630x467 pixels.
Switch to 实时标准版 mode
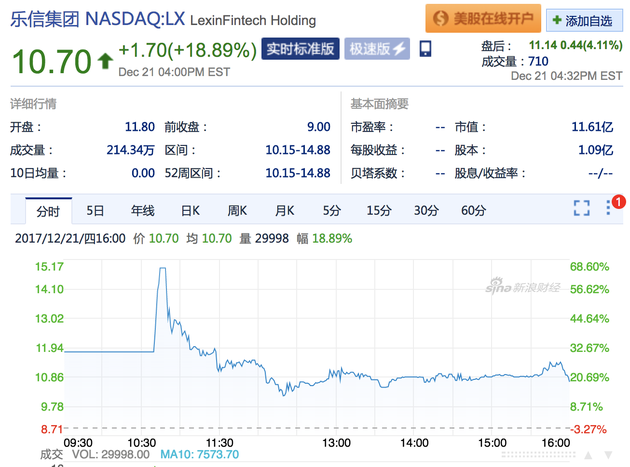coord(300,49)
